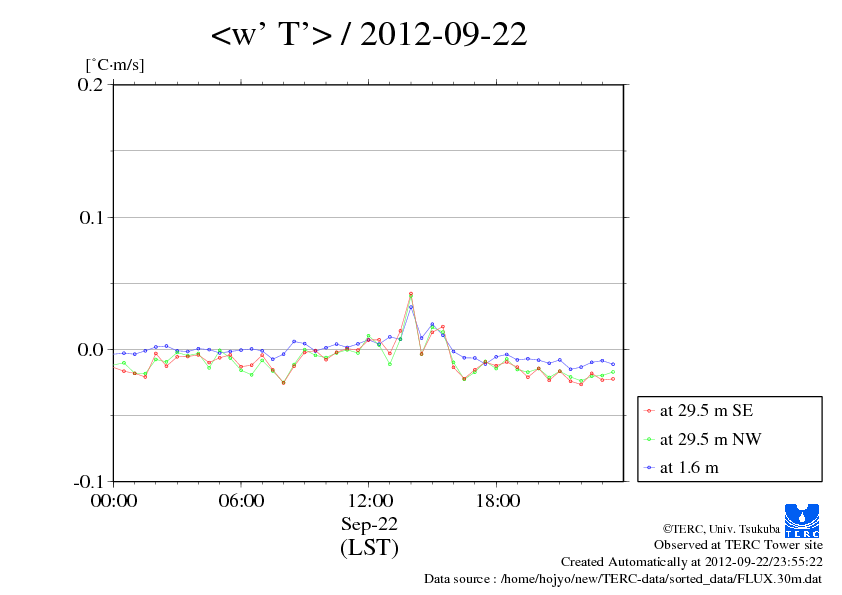
Task: Select the '0.0' y-axis label
Action: (x=90, y=350)
